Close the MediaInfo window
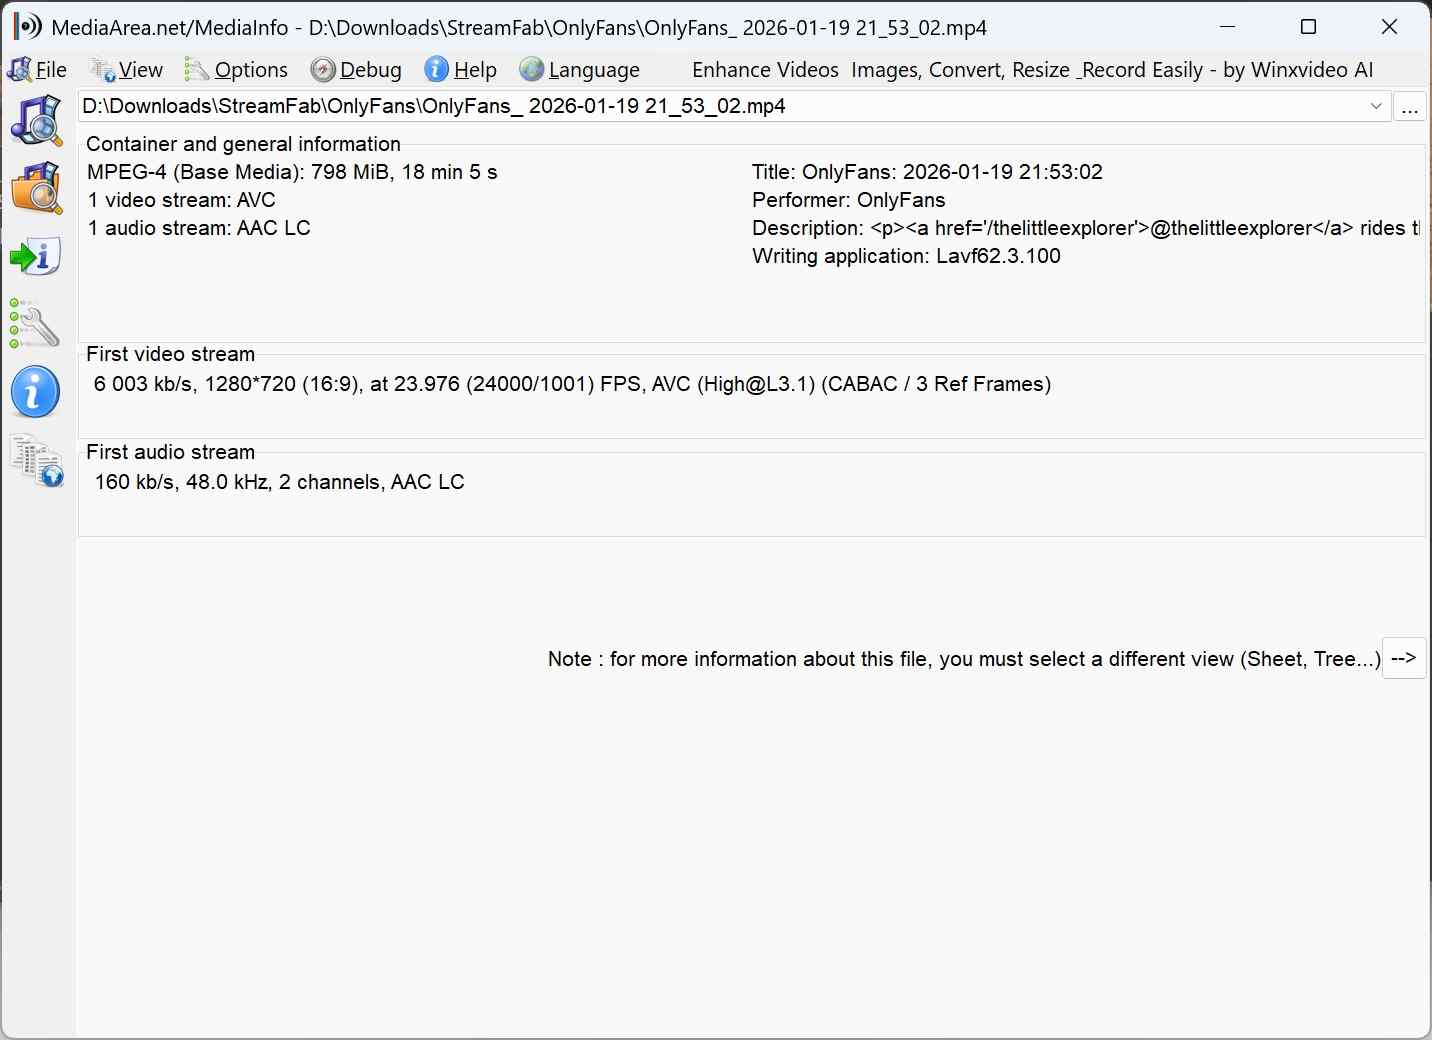Image resolution: width=1432 pixels, height=1040 pixels. (x=1389, y=27)
